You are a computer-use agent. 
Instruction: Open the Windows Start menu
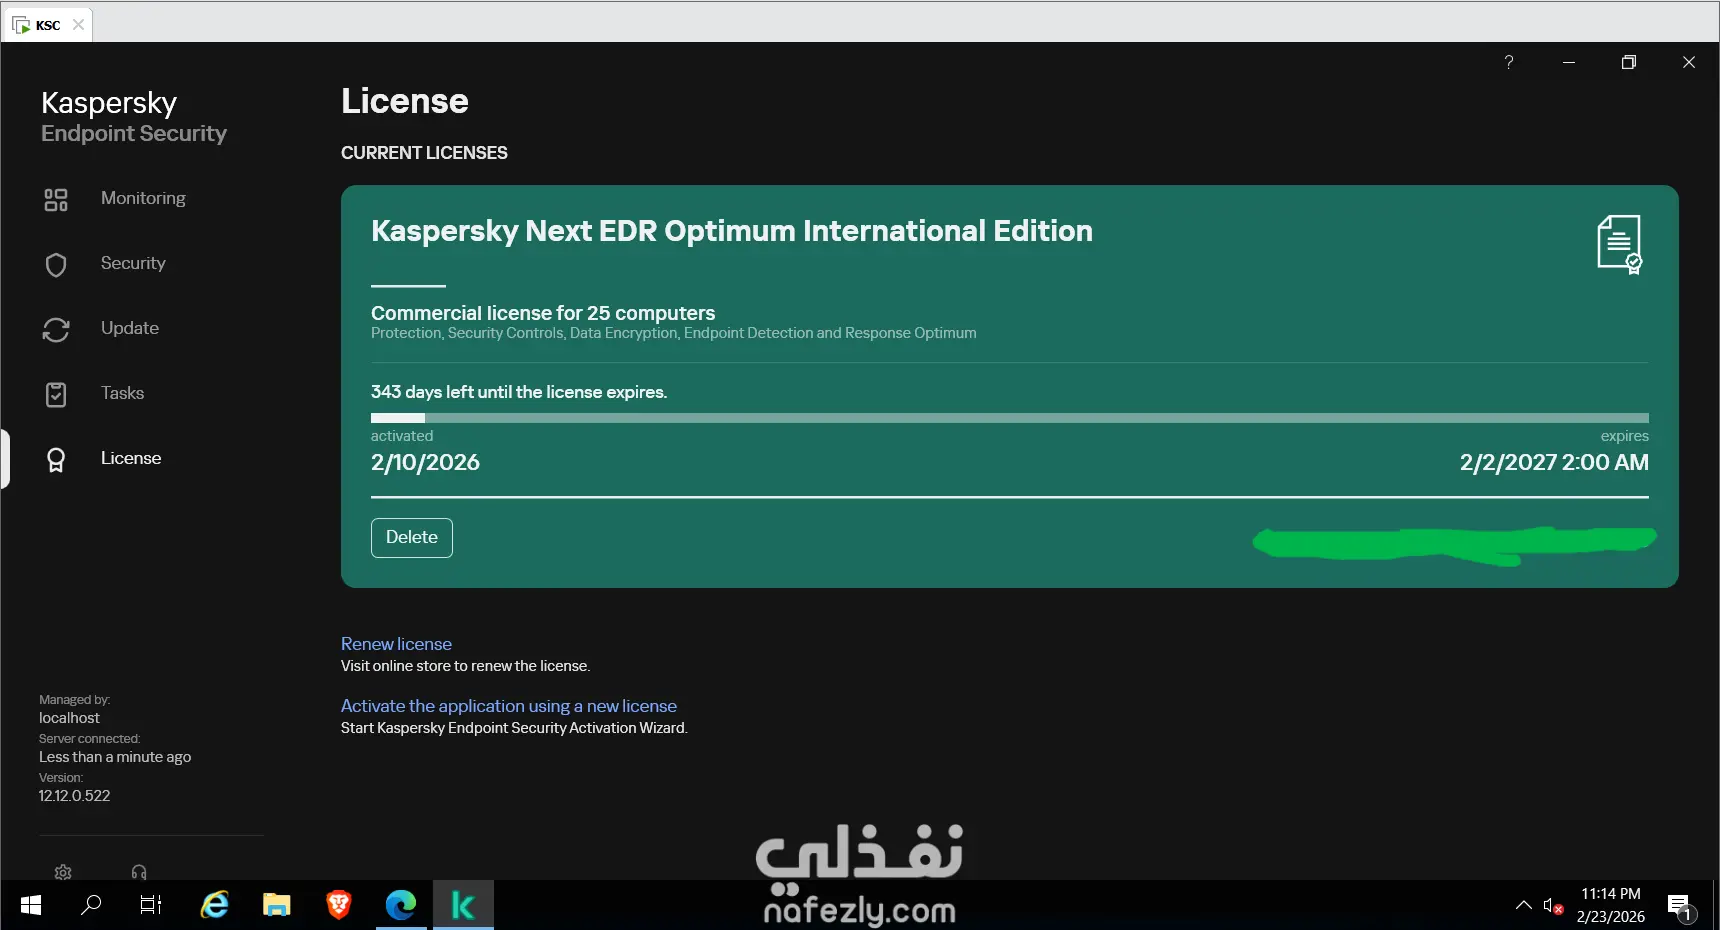[31, 905]
